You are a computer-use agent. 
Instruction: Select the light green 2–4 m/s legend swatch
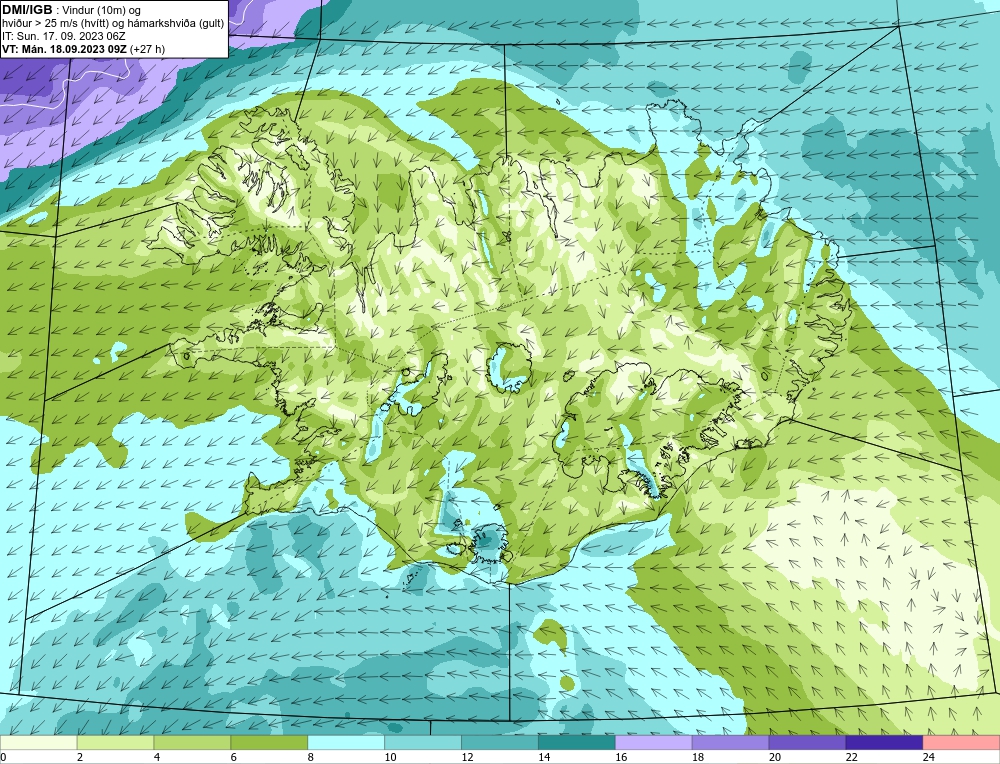click(115, 743)
